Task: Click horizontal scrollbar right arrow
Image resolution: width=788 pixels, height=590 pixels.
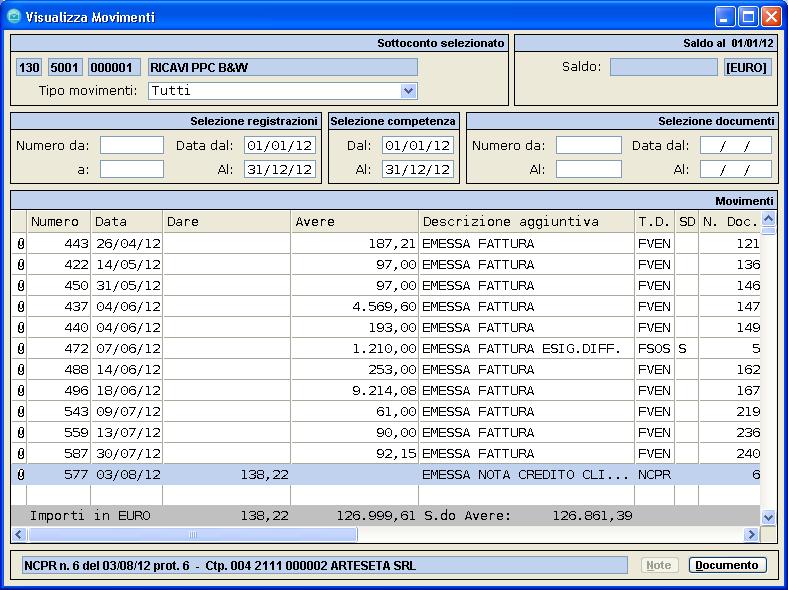Action: point(751,534)
